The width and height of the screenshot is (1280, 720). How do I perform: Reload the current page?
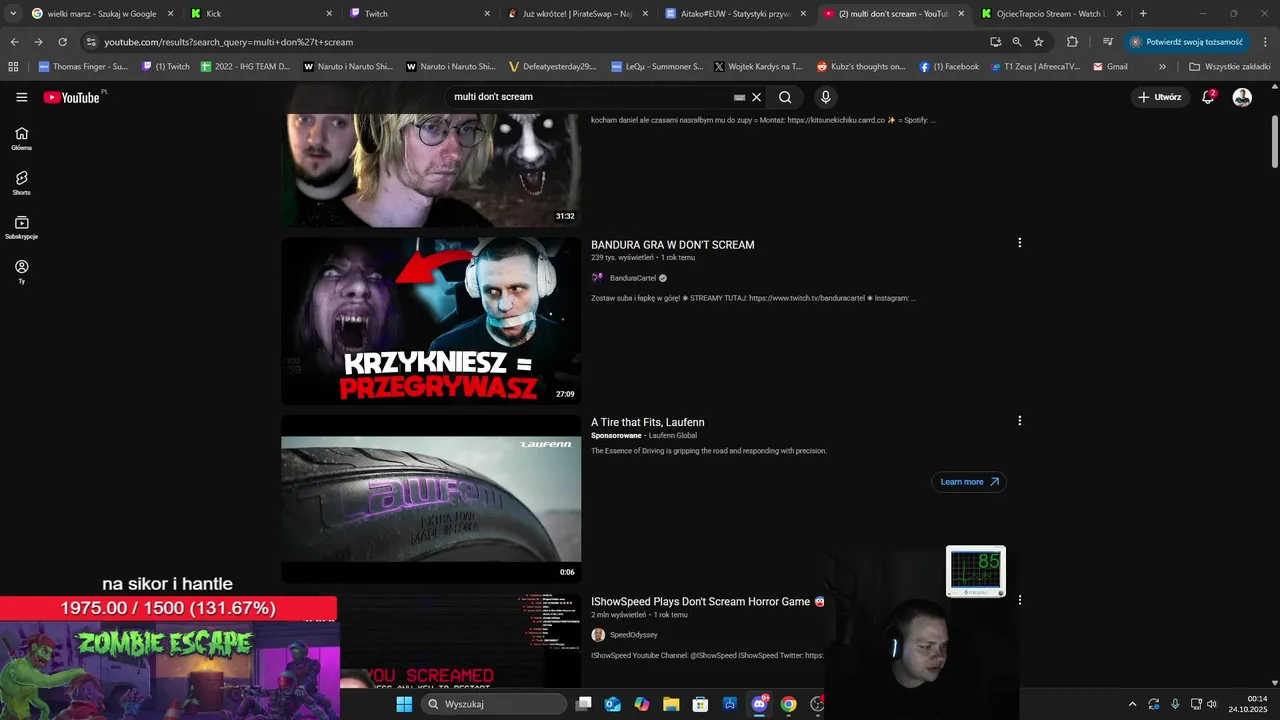[62, 42]
